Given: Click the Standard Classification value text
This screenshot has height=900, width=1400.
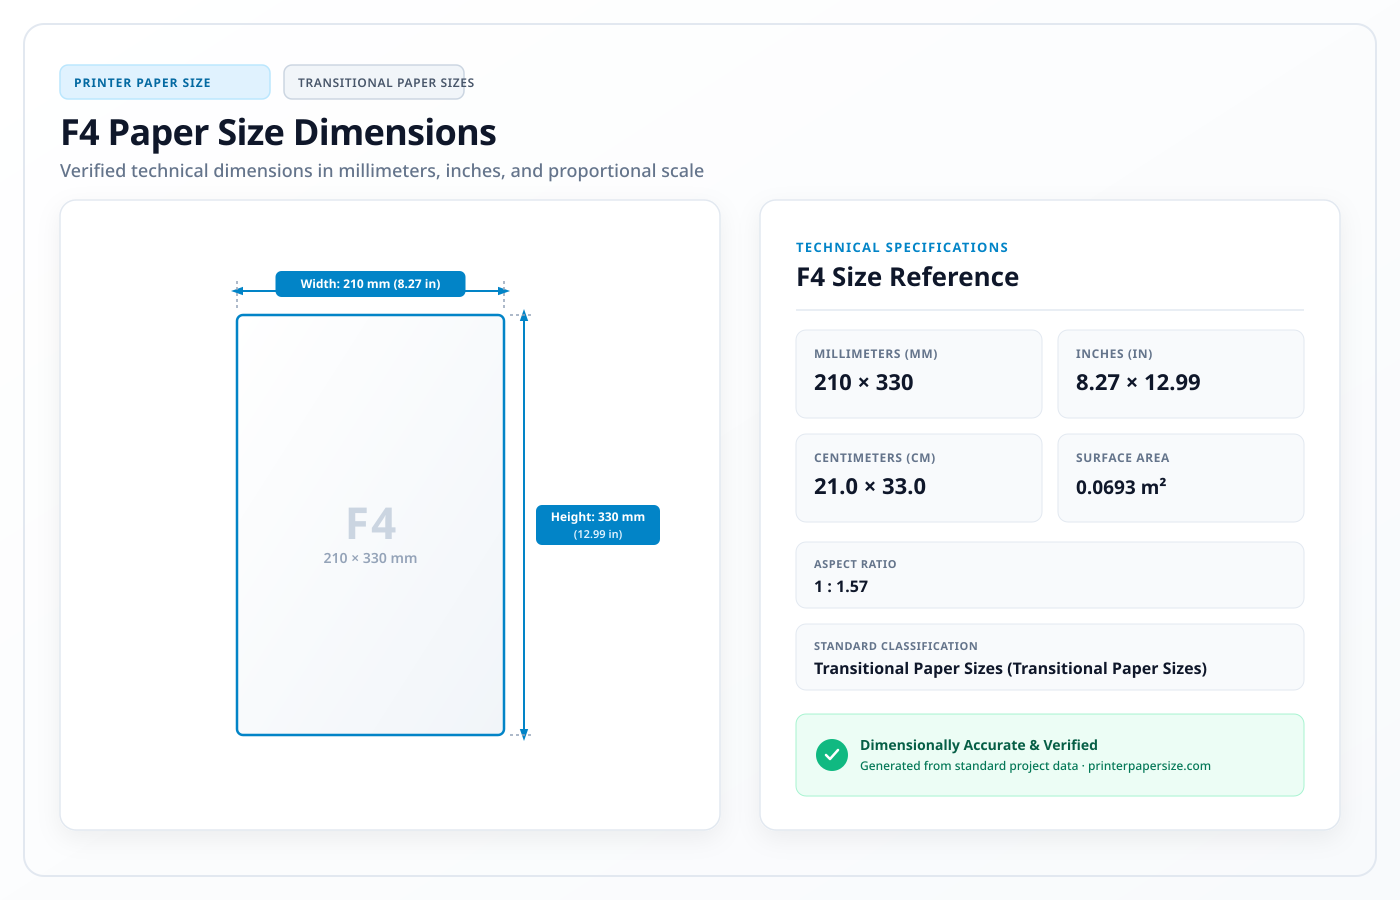Looking at the screenshot, I should coord(1010,669).
